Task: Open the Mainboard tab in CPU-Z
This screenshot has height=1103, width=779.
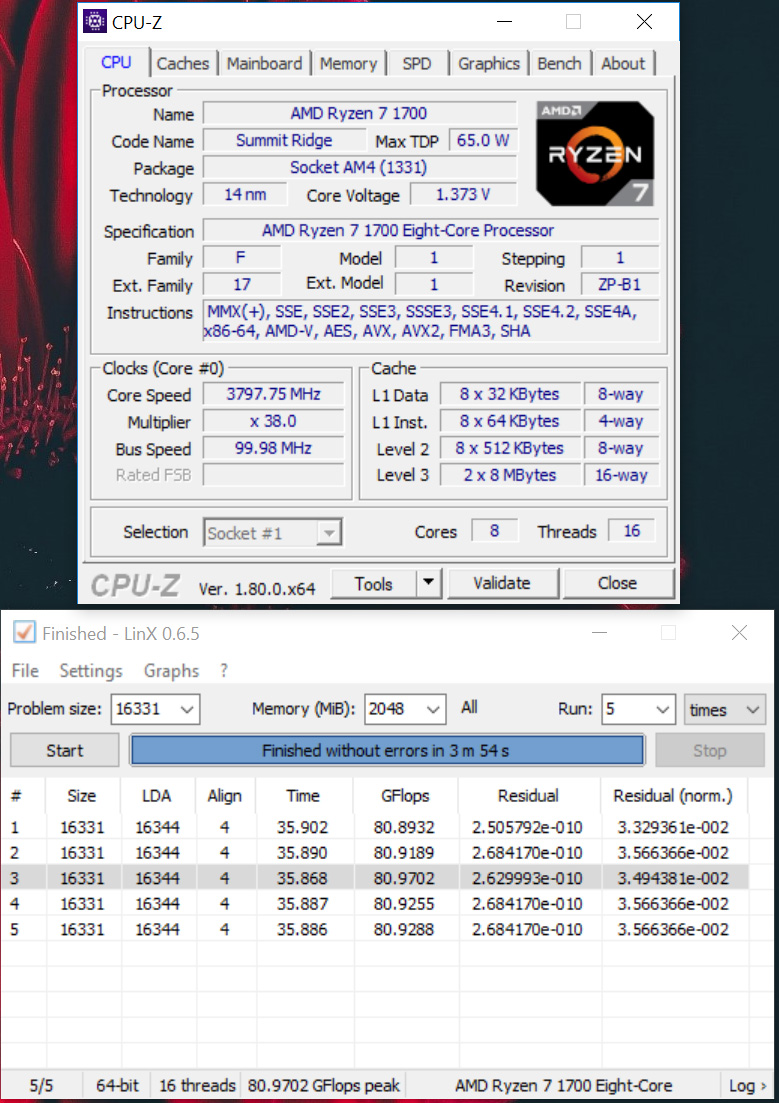Action: [x=265, y=63]
